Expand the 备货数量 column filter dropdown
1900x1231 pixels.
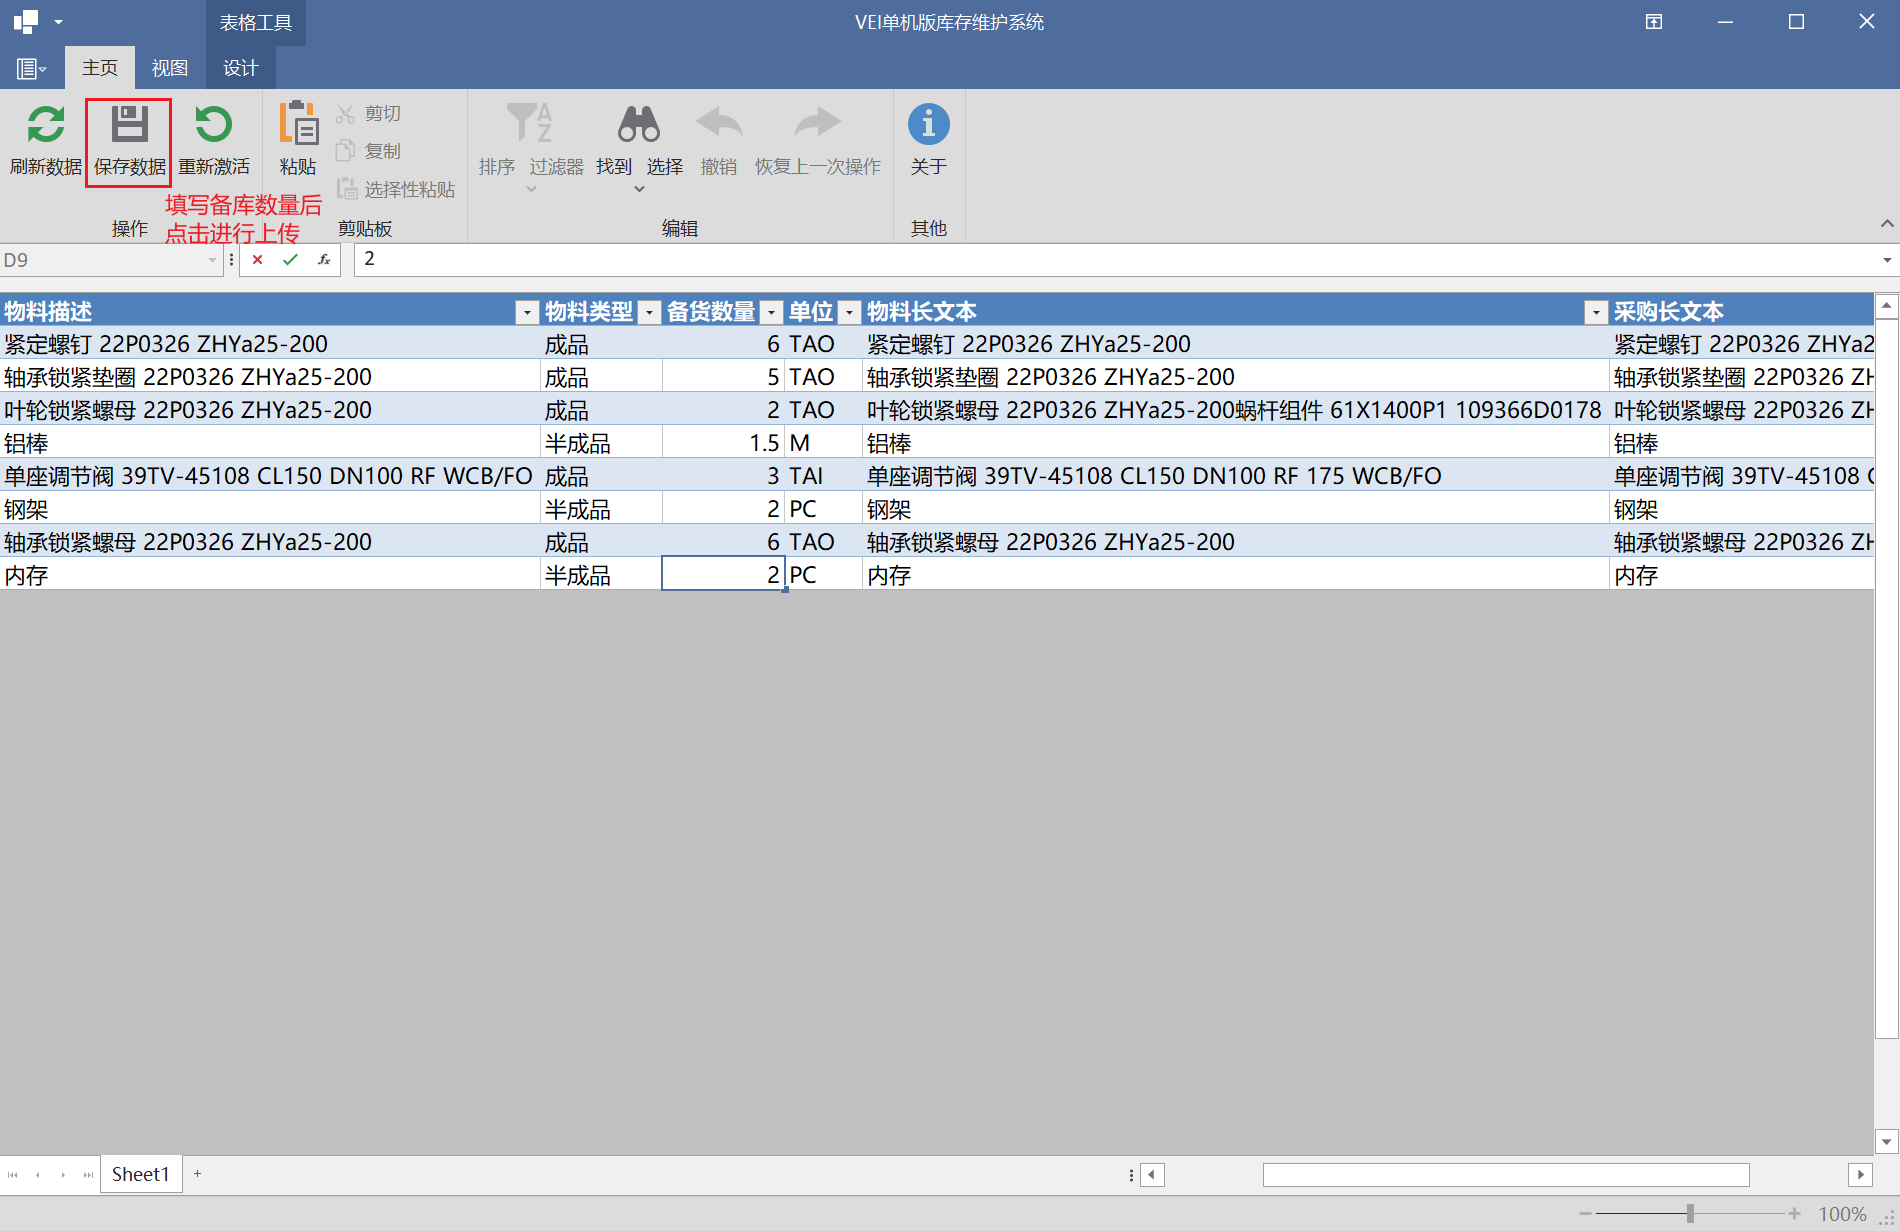tap(771, 313)
